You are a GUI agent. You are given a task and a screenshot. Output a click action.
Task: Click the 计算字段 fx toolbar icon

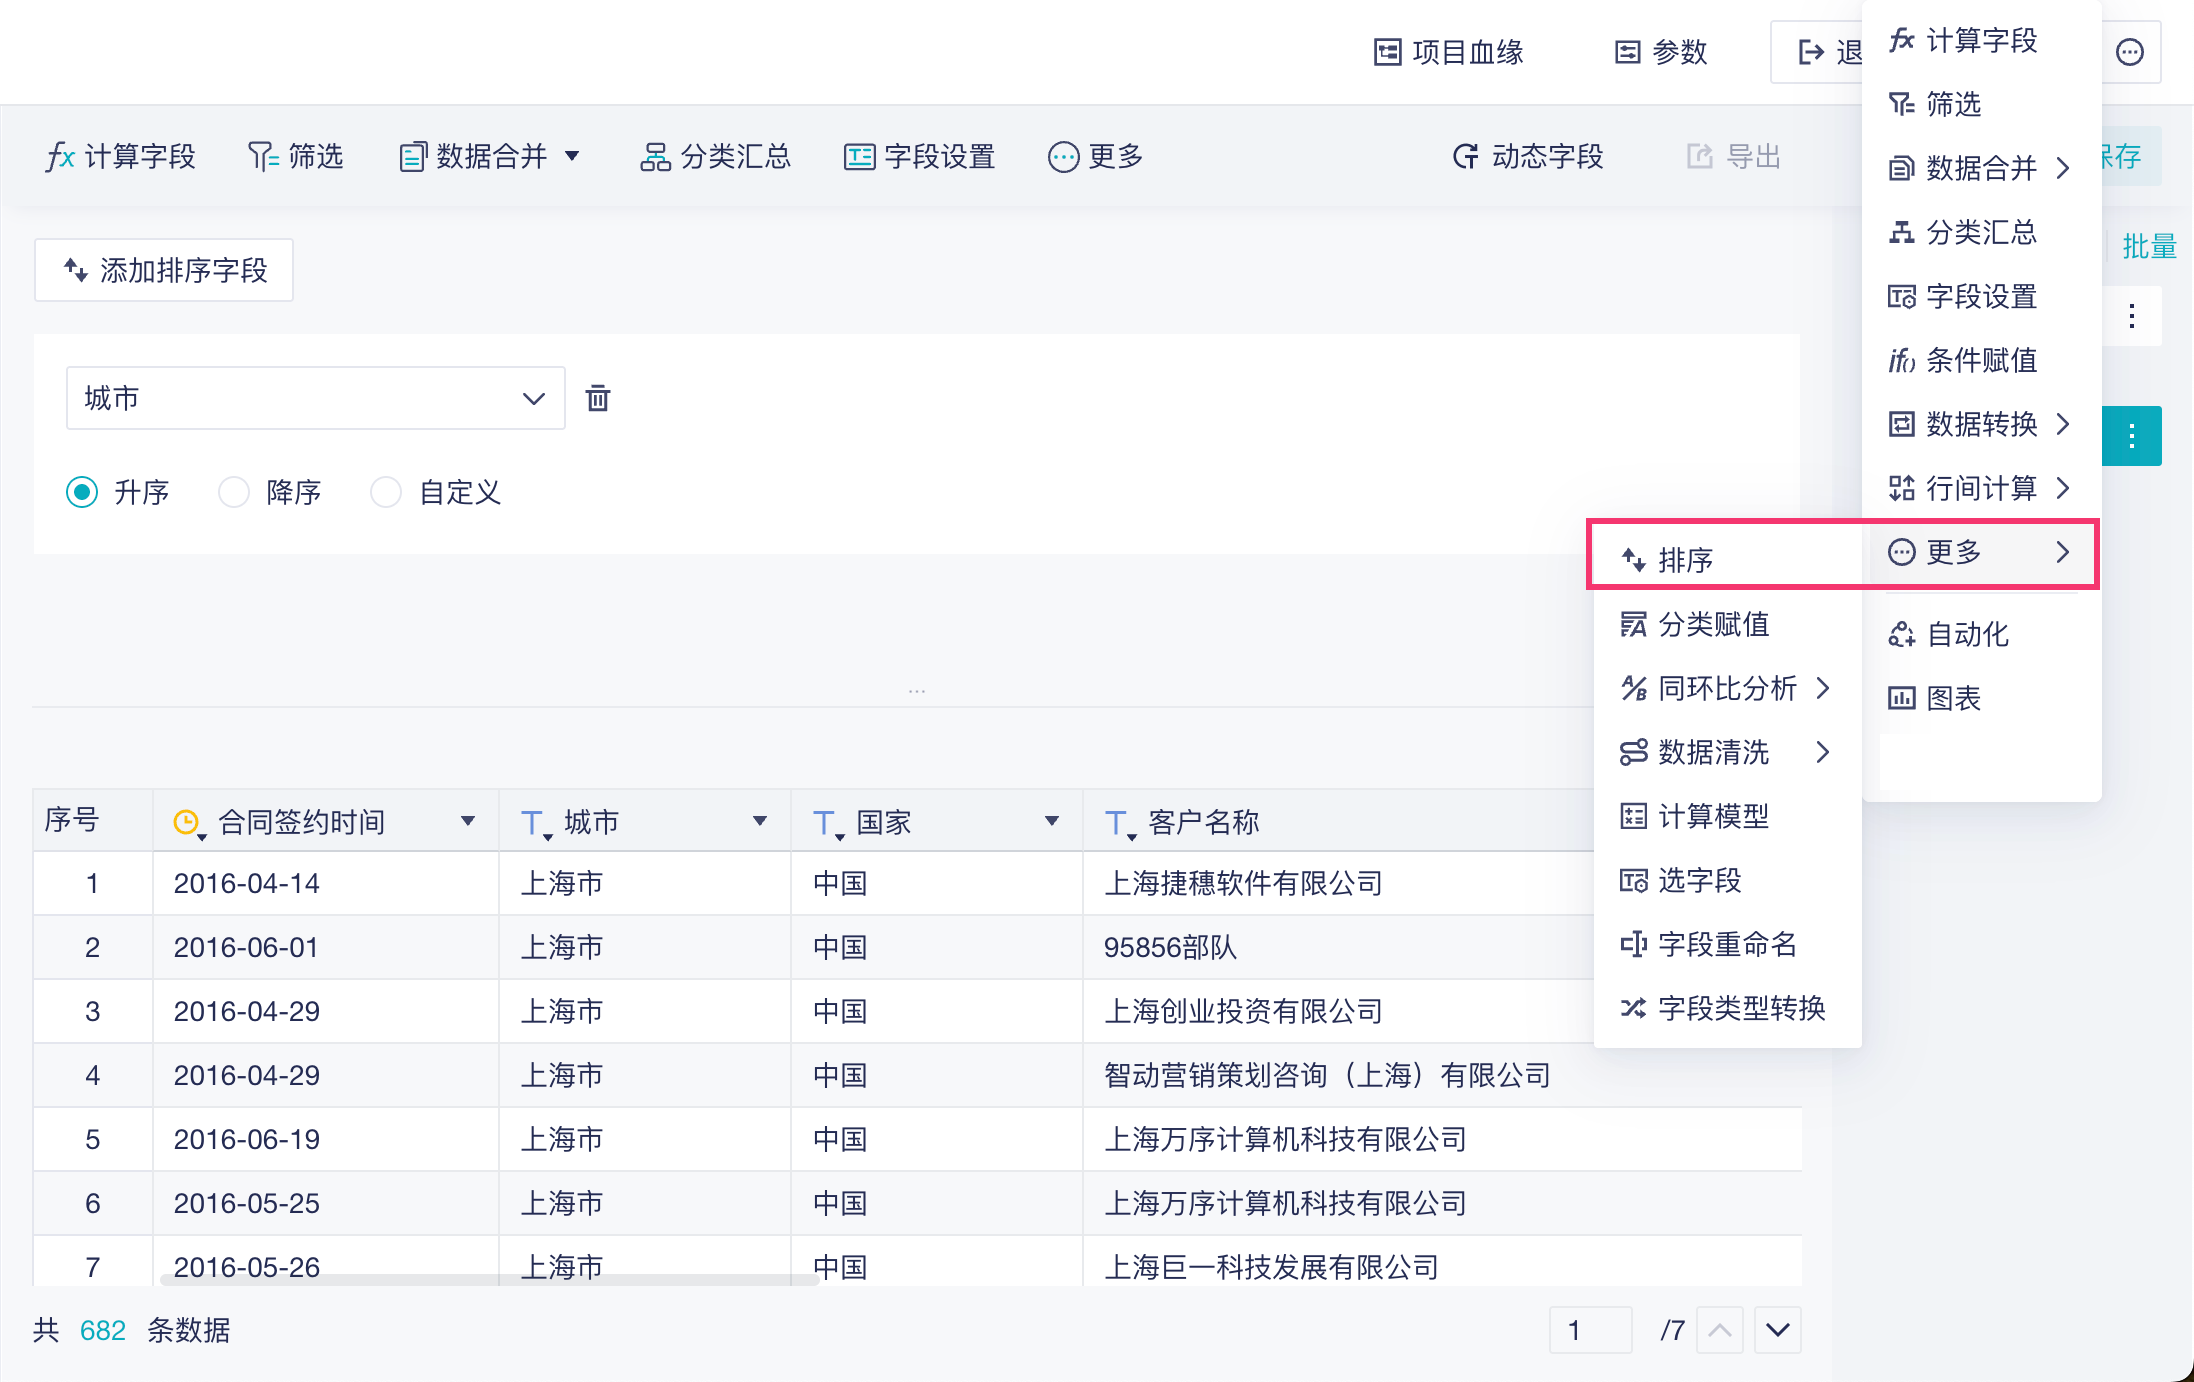pyautogui.click(x=61, y=157)
